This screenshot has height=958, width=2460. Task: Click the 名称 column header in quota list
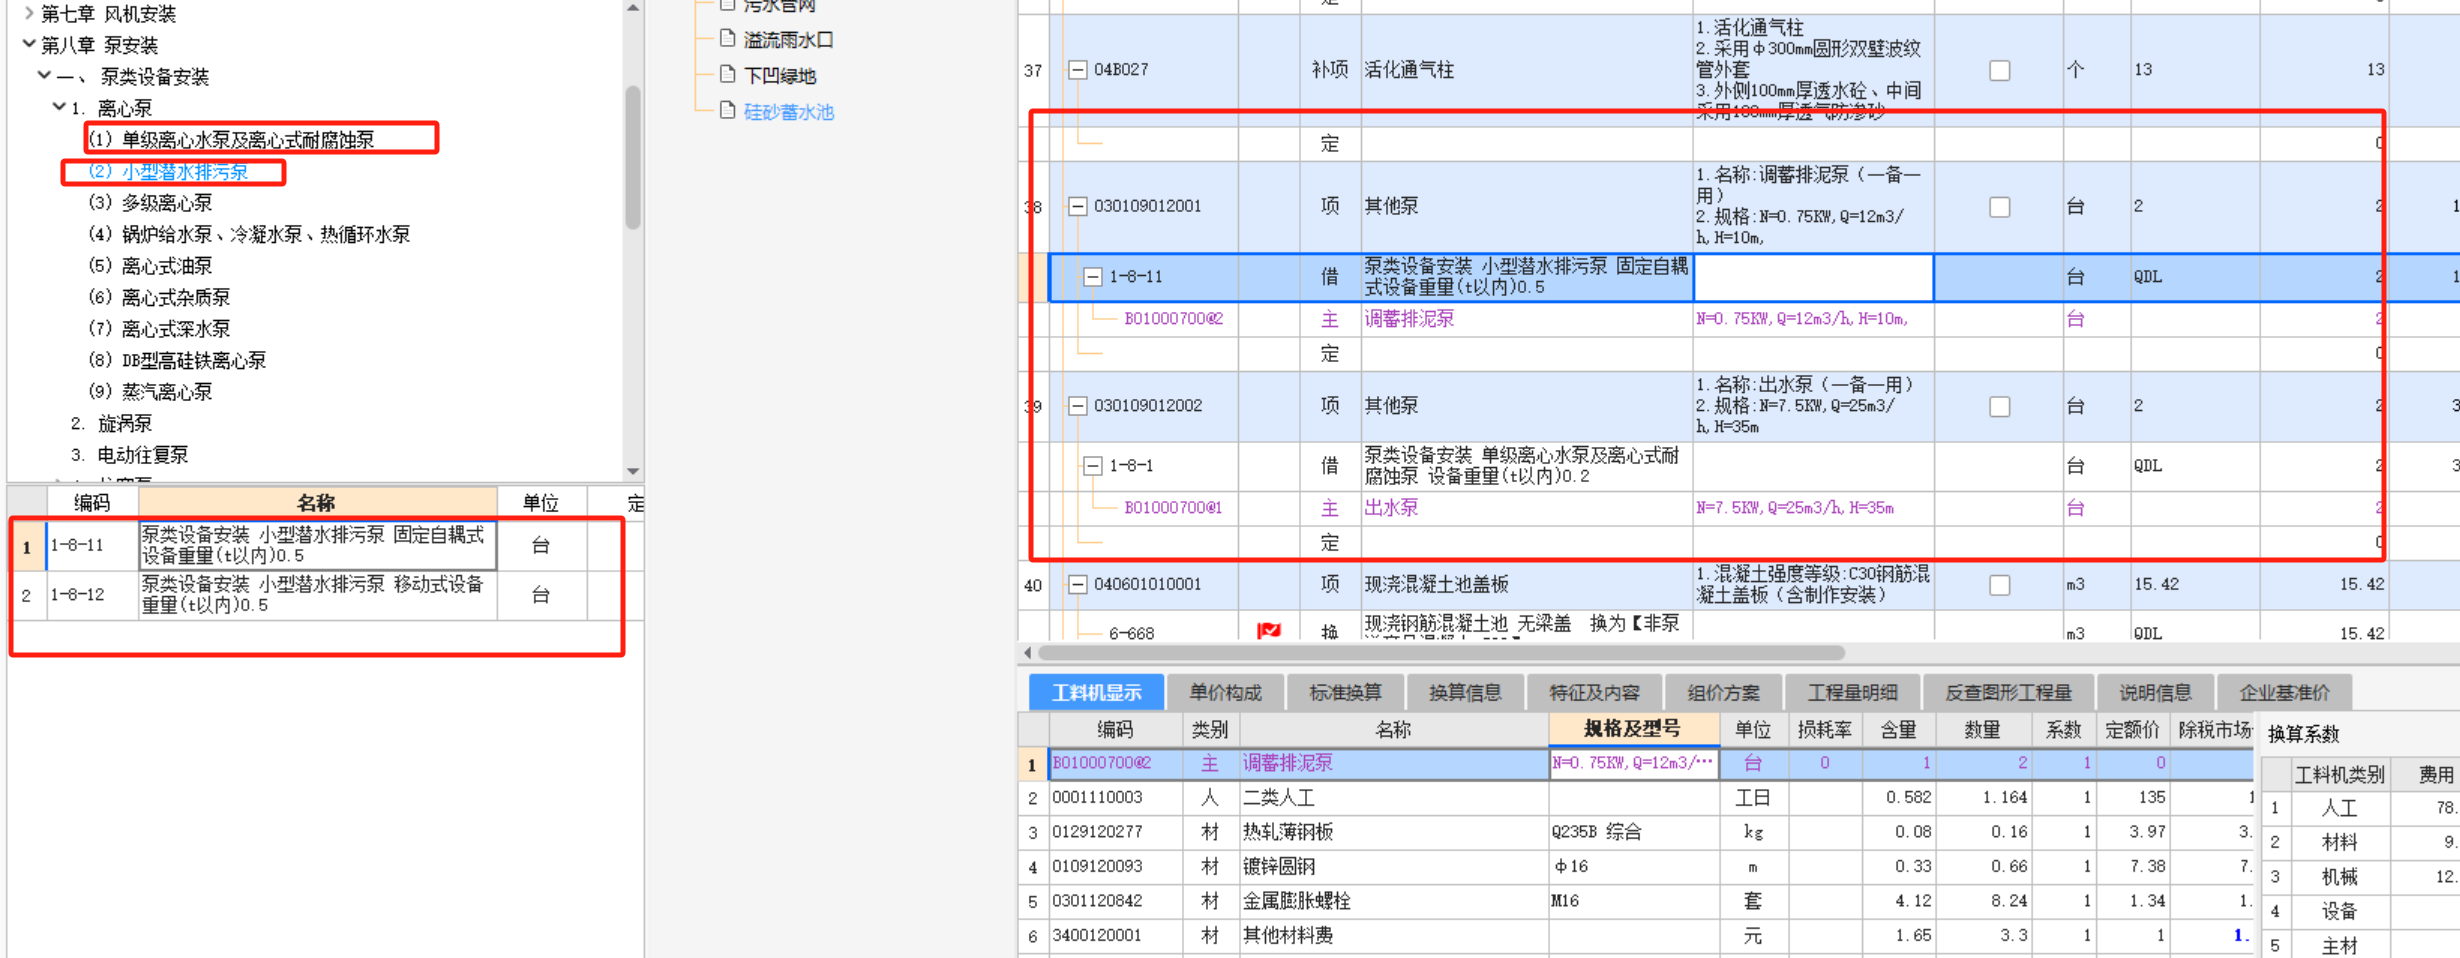pyautogui.click(x=317, y=502)
